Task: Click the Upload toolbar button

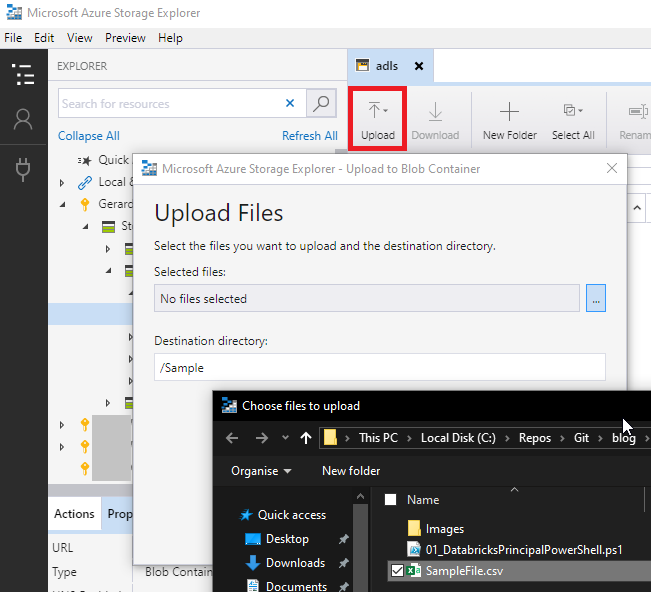Action: [377, 119]
